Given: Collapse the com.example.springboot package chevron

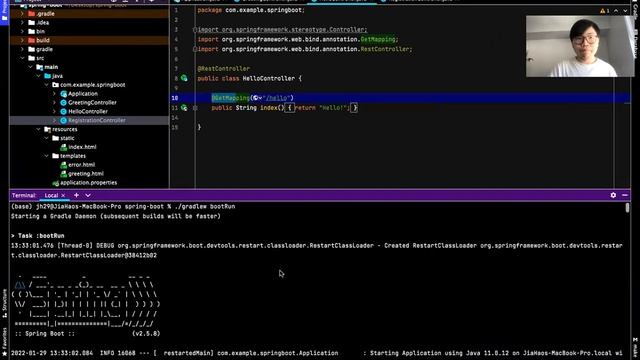Looking at the screenshot, I should [47, 85].
